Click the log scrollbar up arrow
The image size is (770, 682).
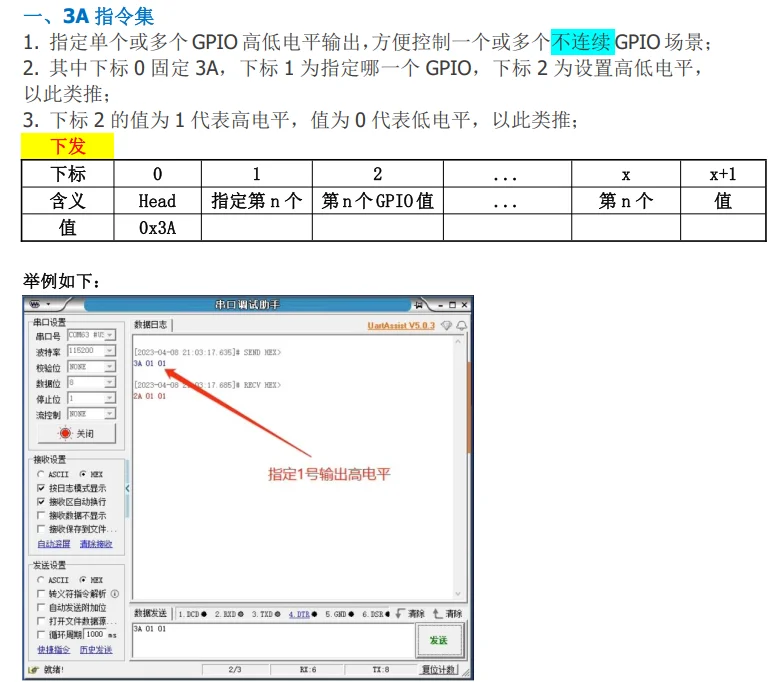(458, 341)
